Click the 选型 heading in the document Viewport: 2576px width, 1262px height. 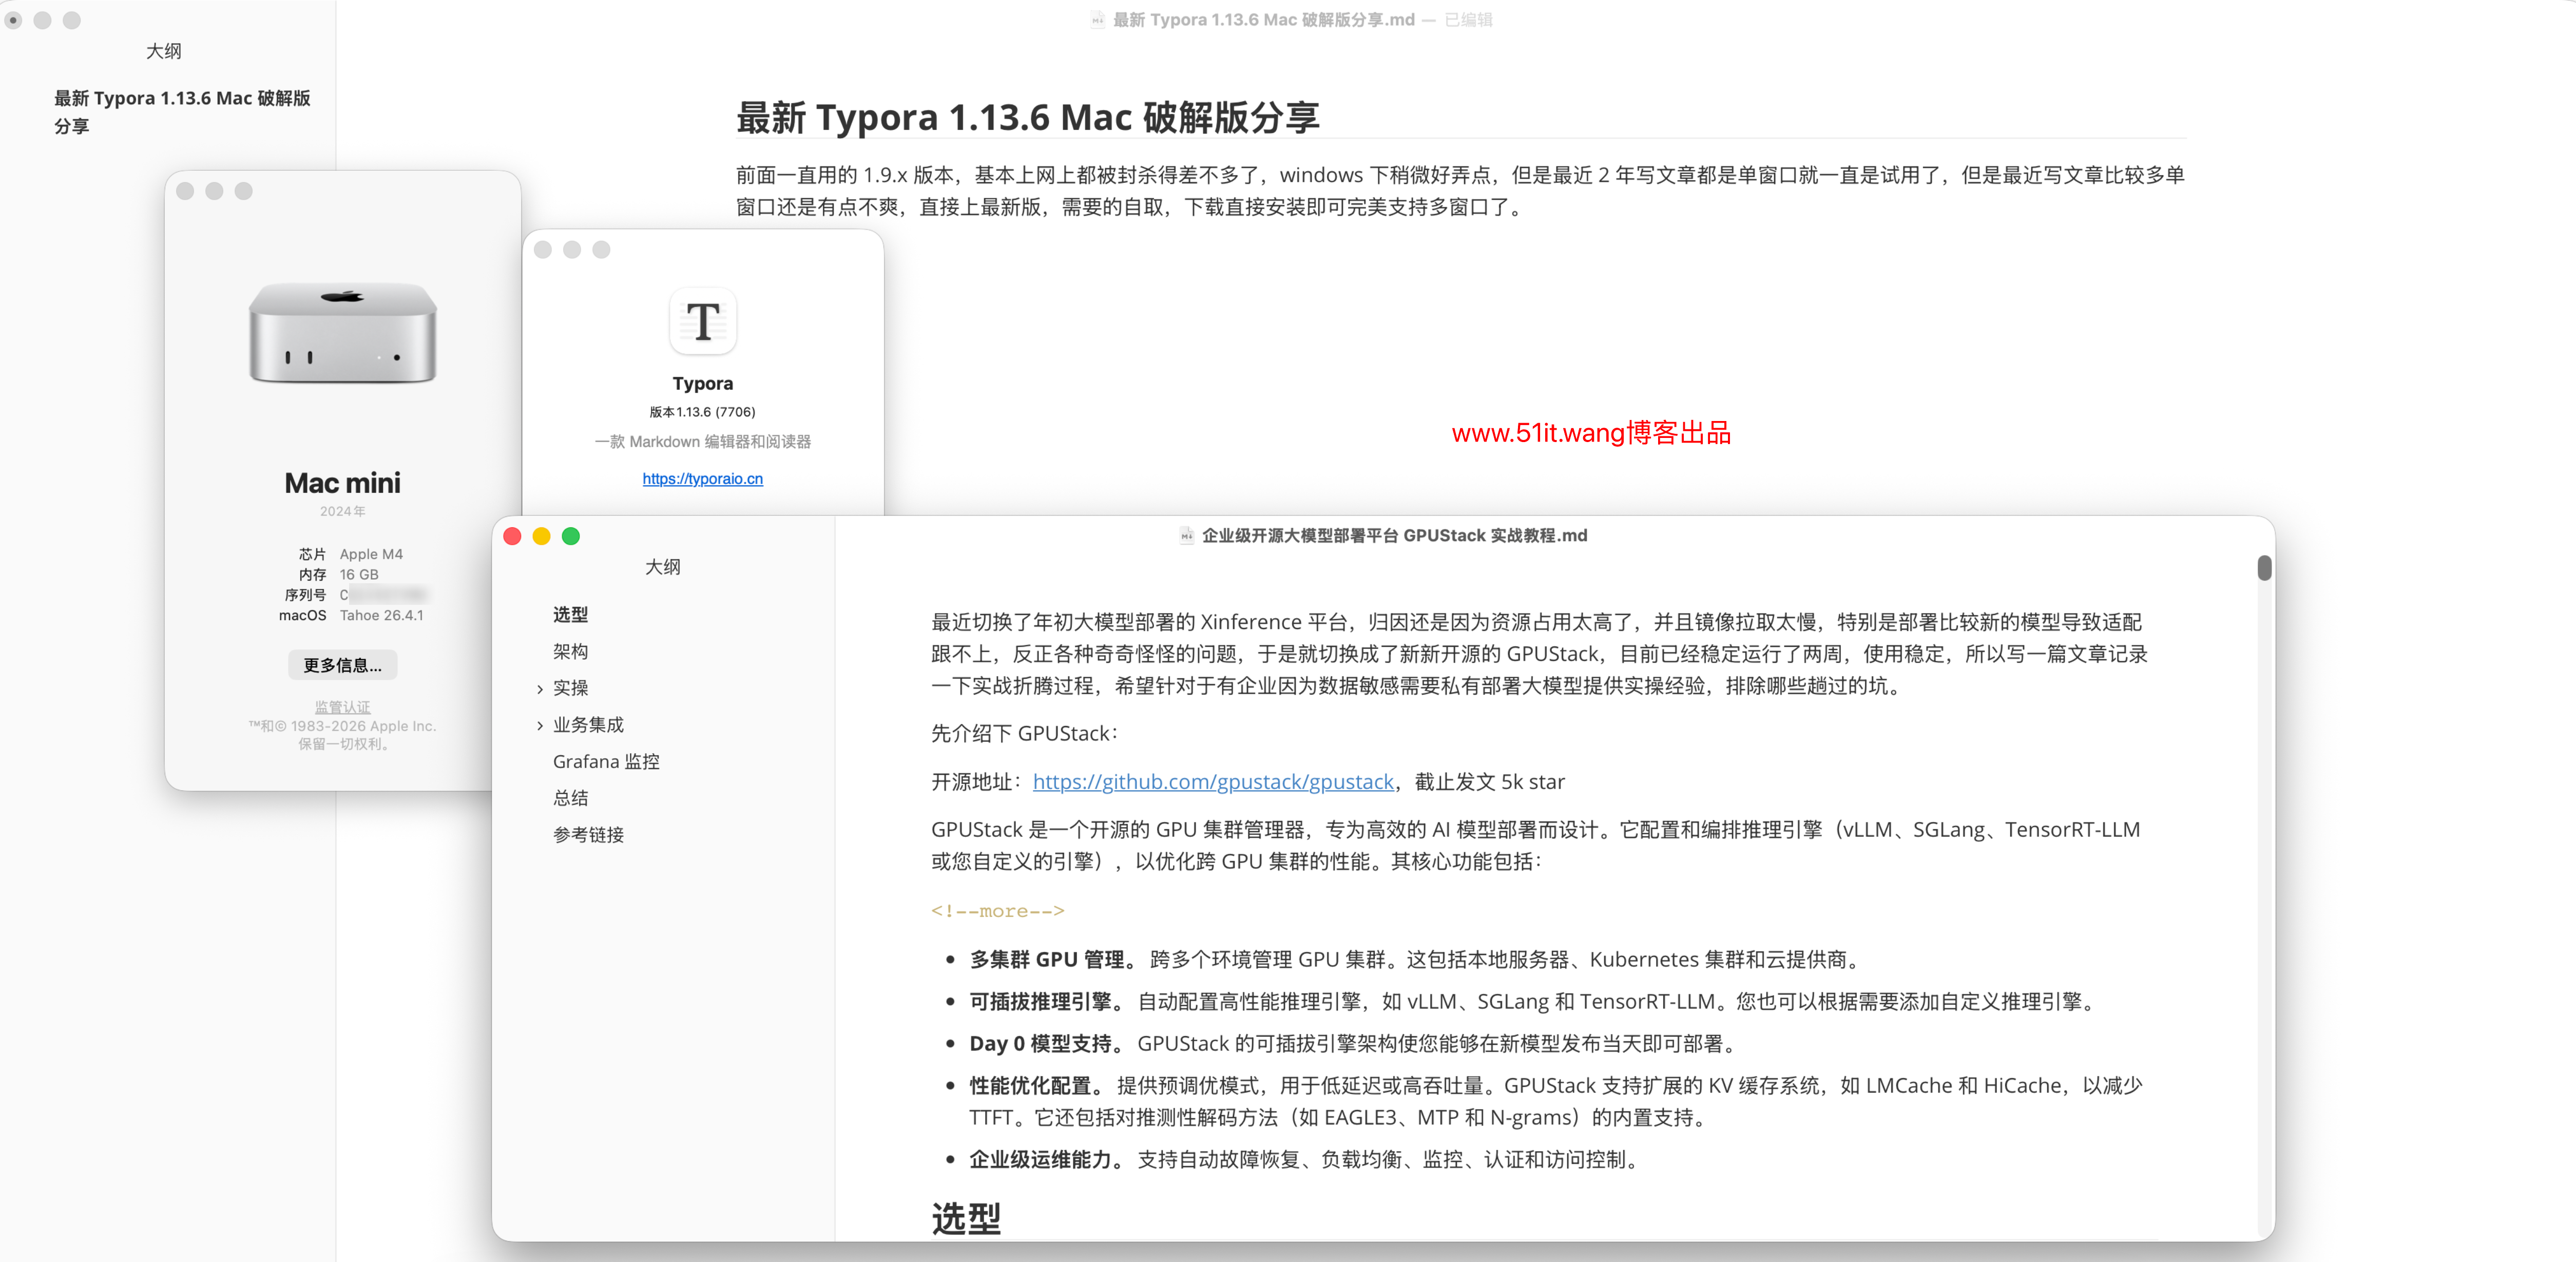(x=966, y=1218)
